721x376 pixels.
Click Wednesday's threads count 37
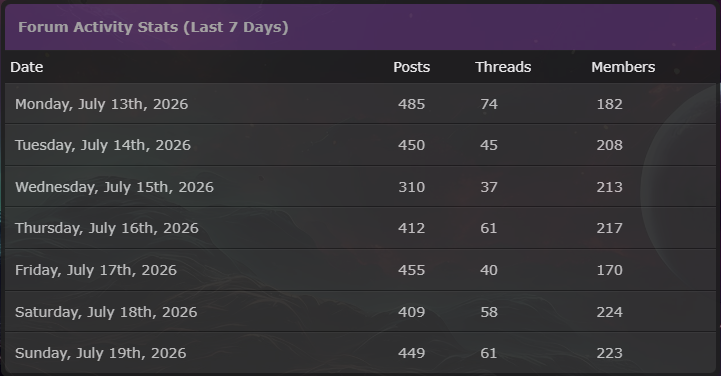489,187
